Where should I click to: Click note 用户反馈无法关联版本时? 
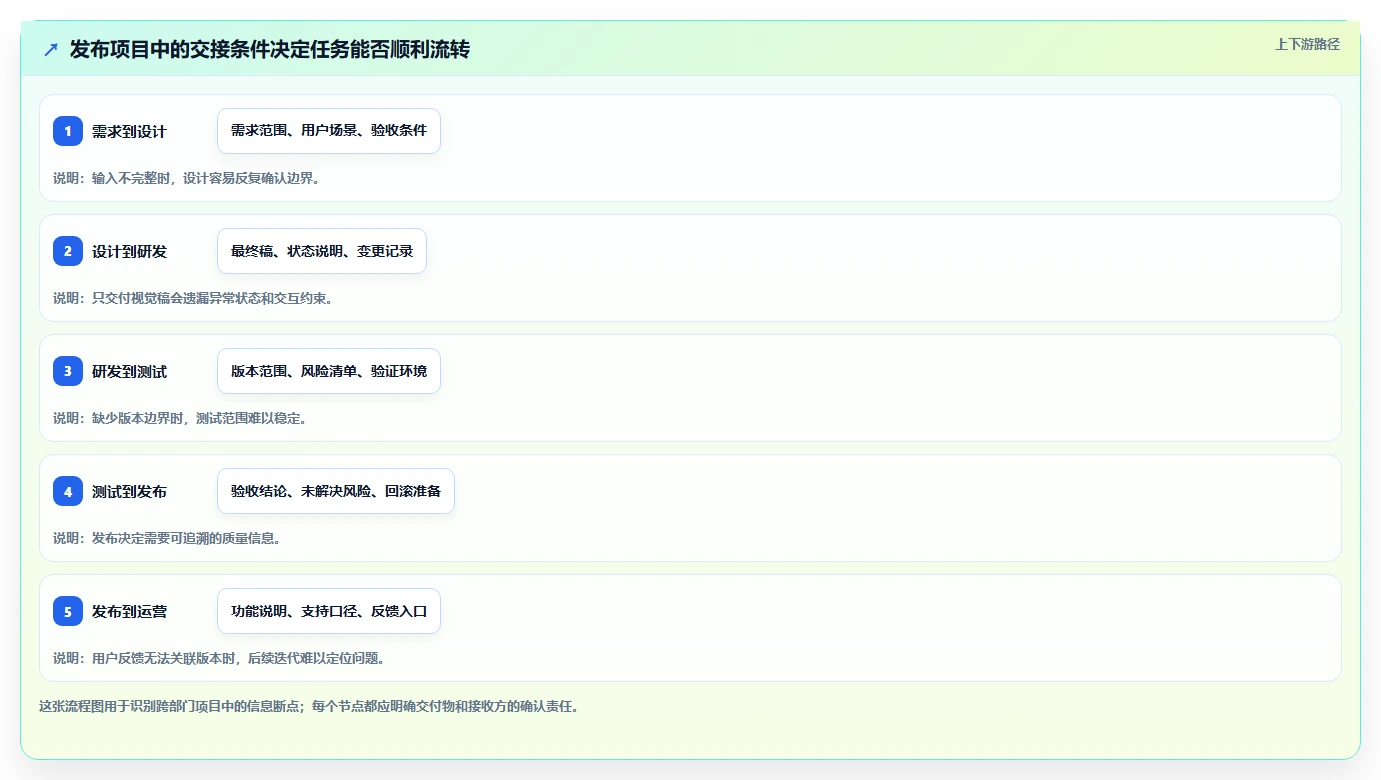pyautogui.click(x=219, y=658)
